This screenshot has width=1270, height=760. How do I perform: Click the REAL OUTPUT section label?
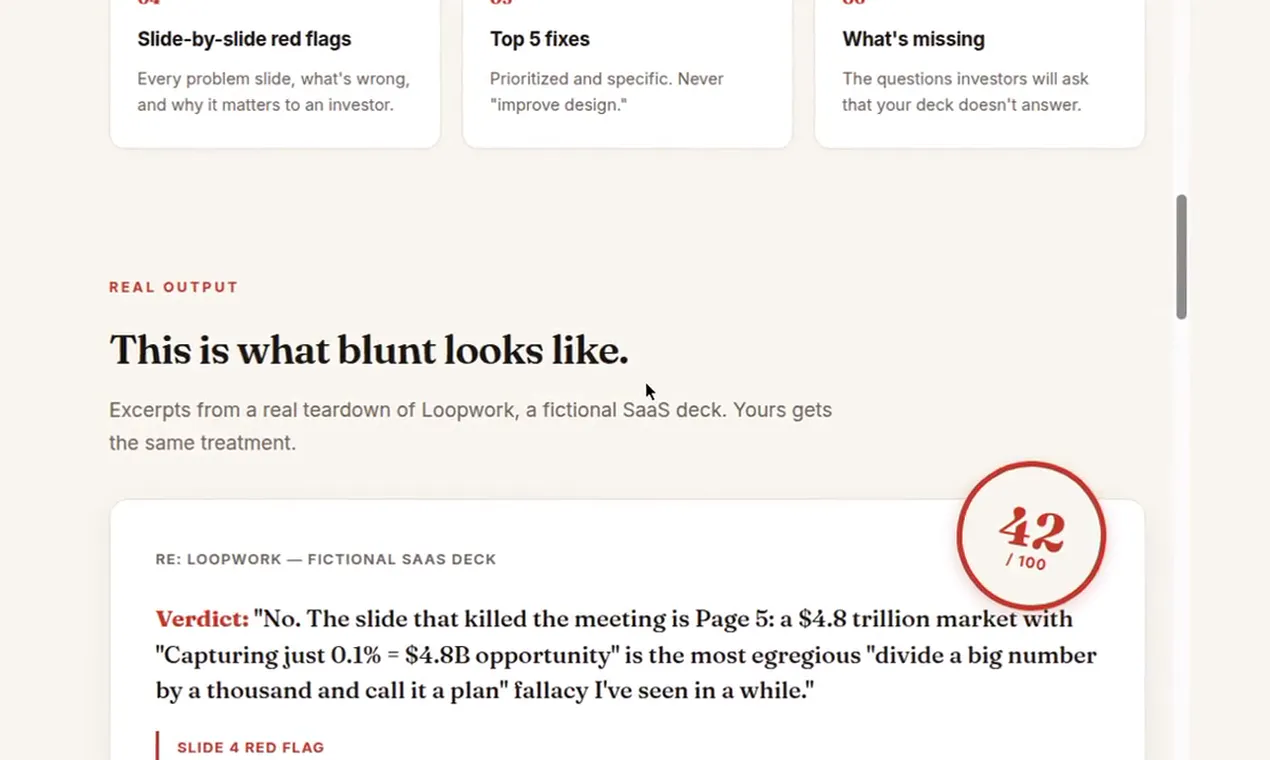pos(174,287)
